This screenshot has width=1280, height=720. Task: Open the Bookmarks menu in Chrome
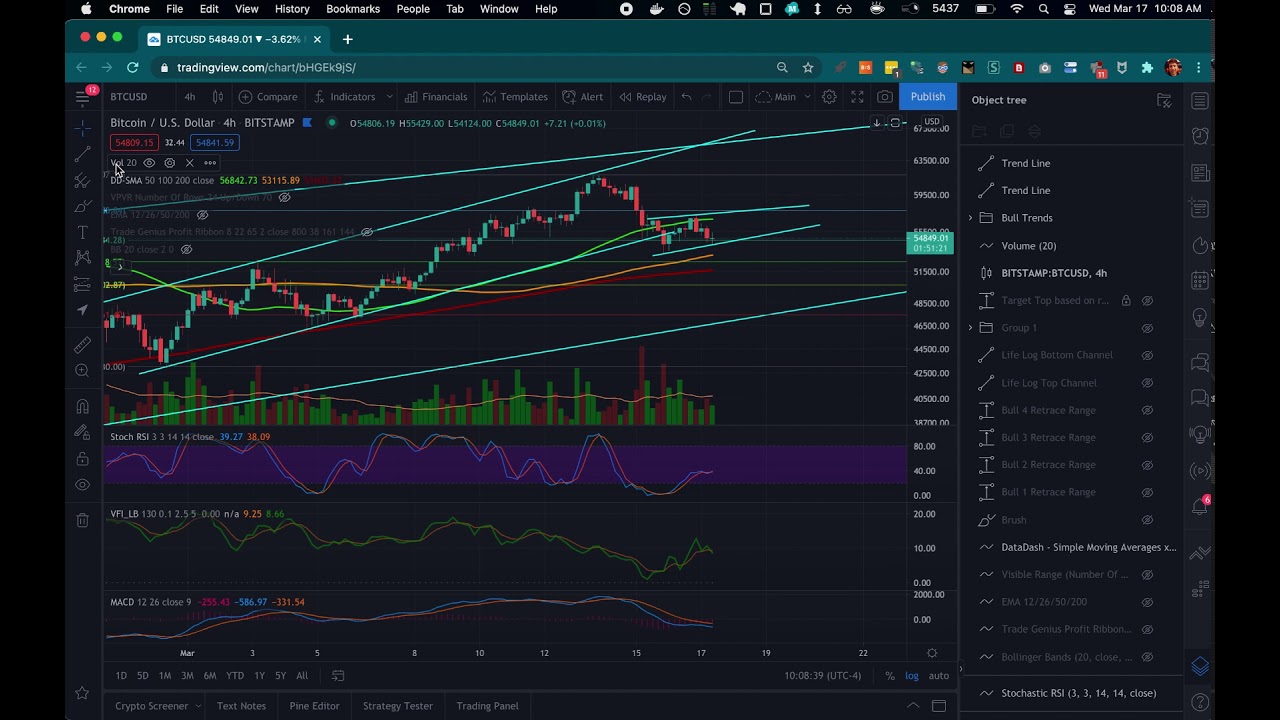click(353, 9)
